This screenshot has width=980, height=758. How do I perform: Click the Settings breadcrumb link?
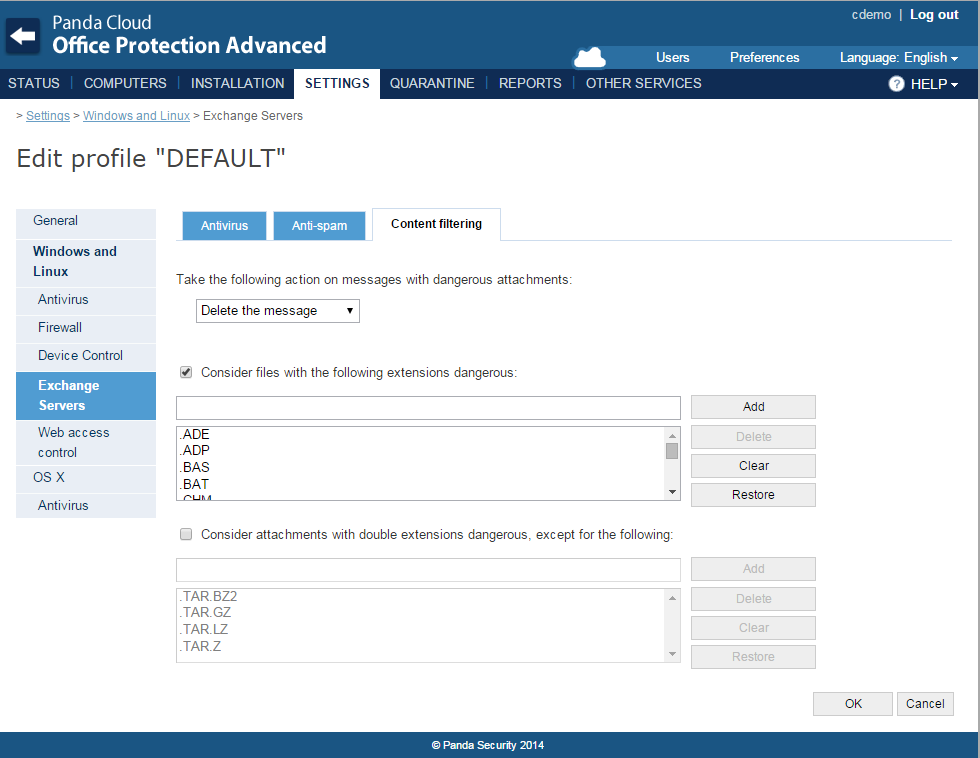pos(48,116)
